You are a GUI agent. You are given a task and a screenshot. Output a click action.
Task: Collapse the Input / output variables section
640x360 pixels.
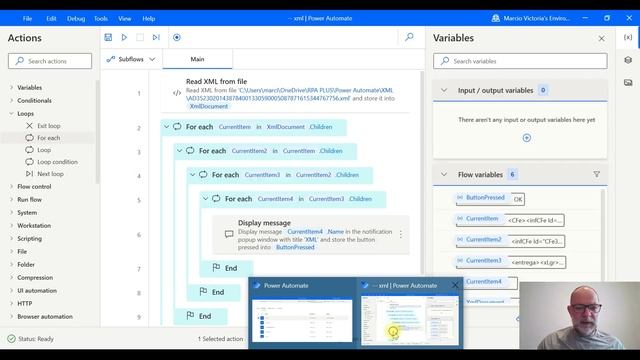[444, 90]
